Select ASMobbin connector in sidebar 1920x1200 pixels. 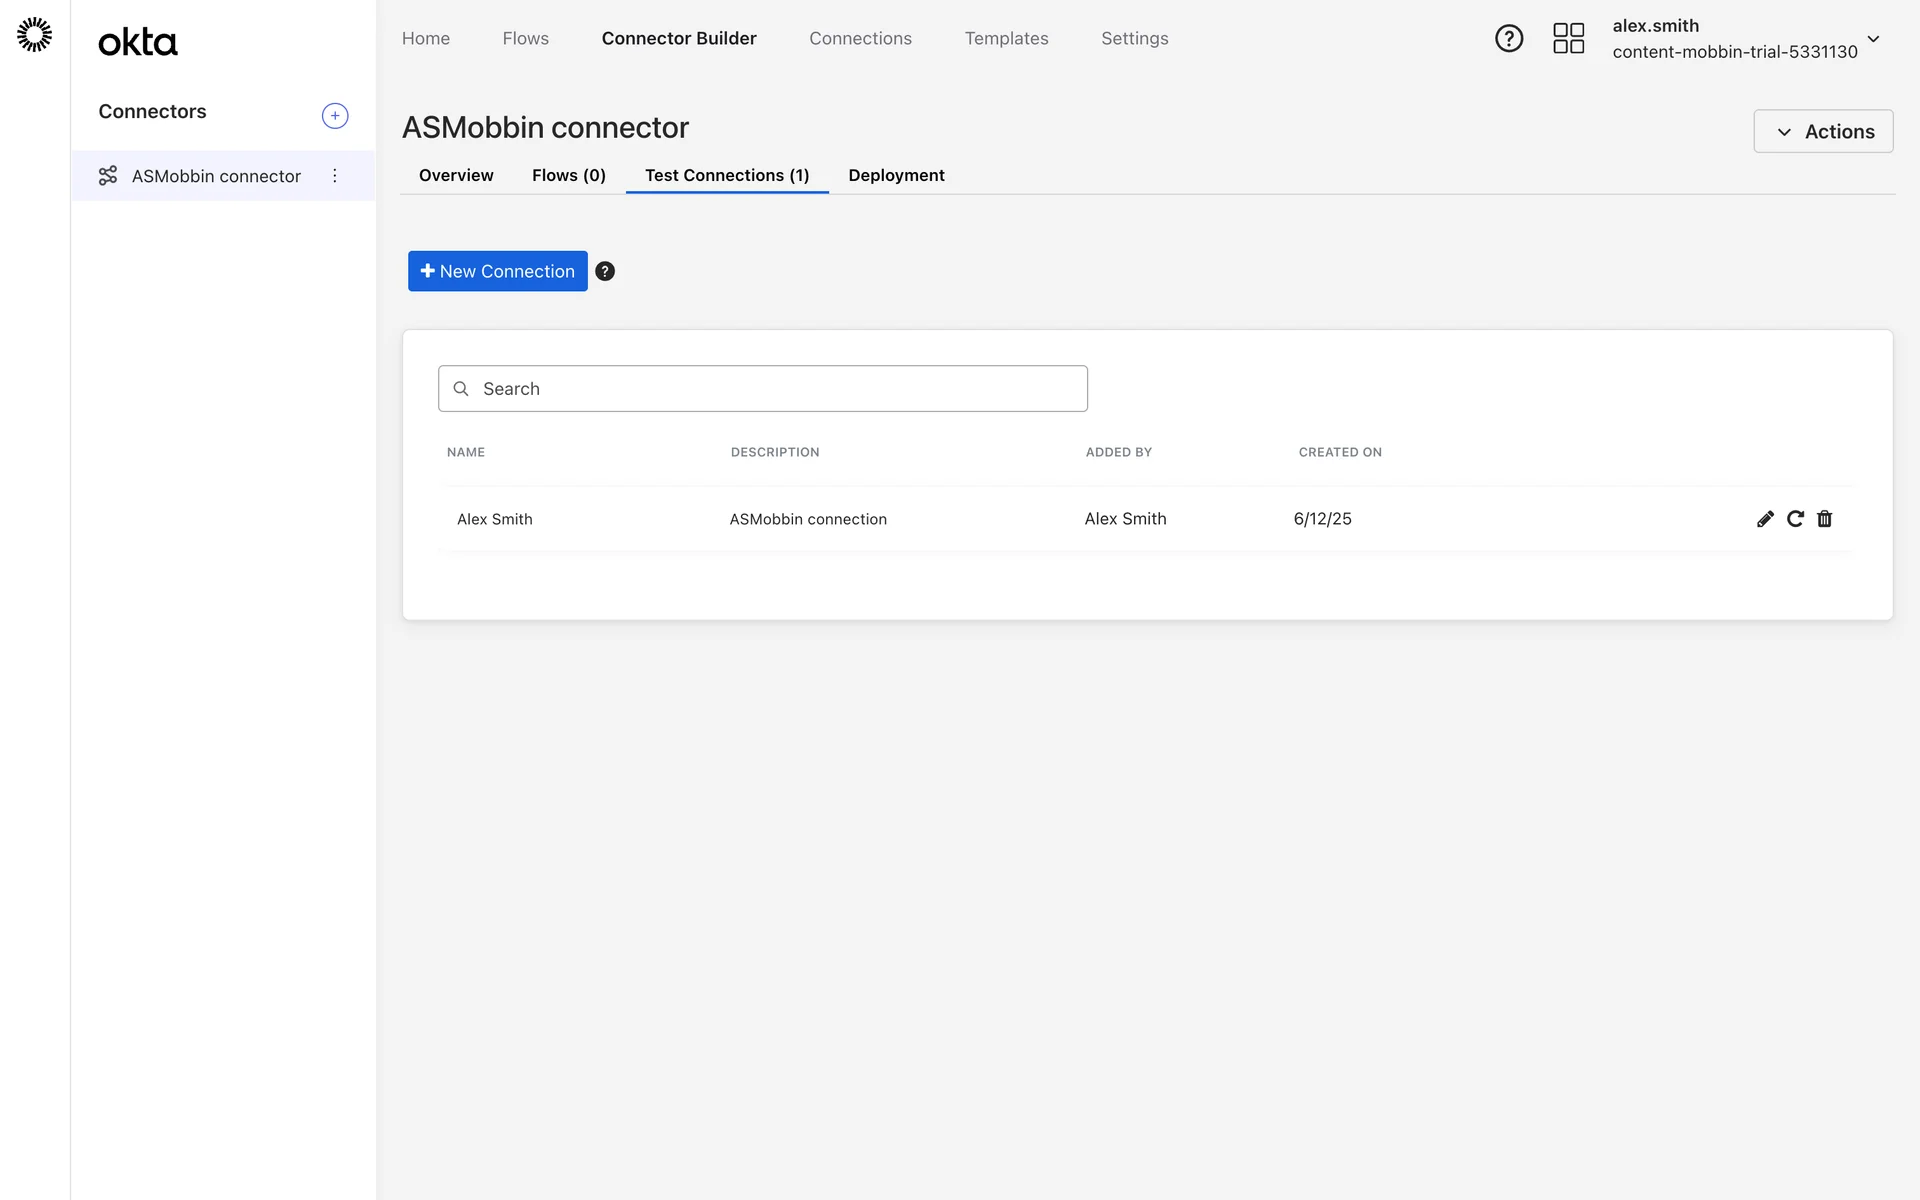pos(216,177)
